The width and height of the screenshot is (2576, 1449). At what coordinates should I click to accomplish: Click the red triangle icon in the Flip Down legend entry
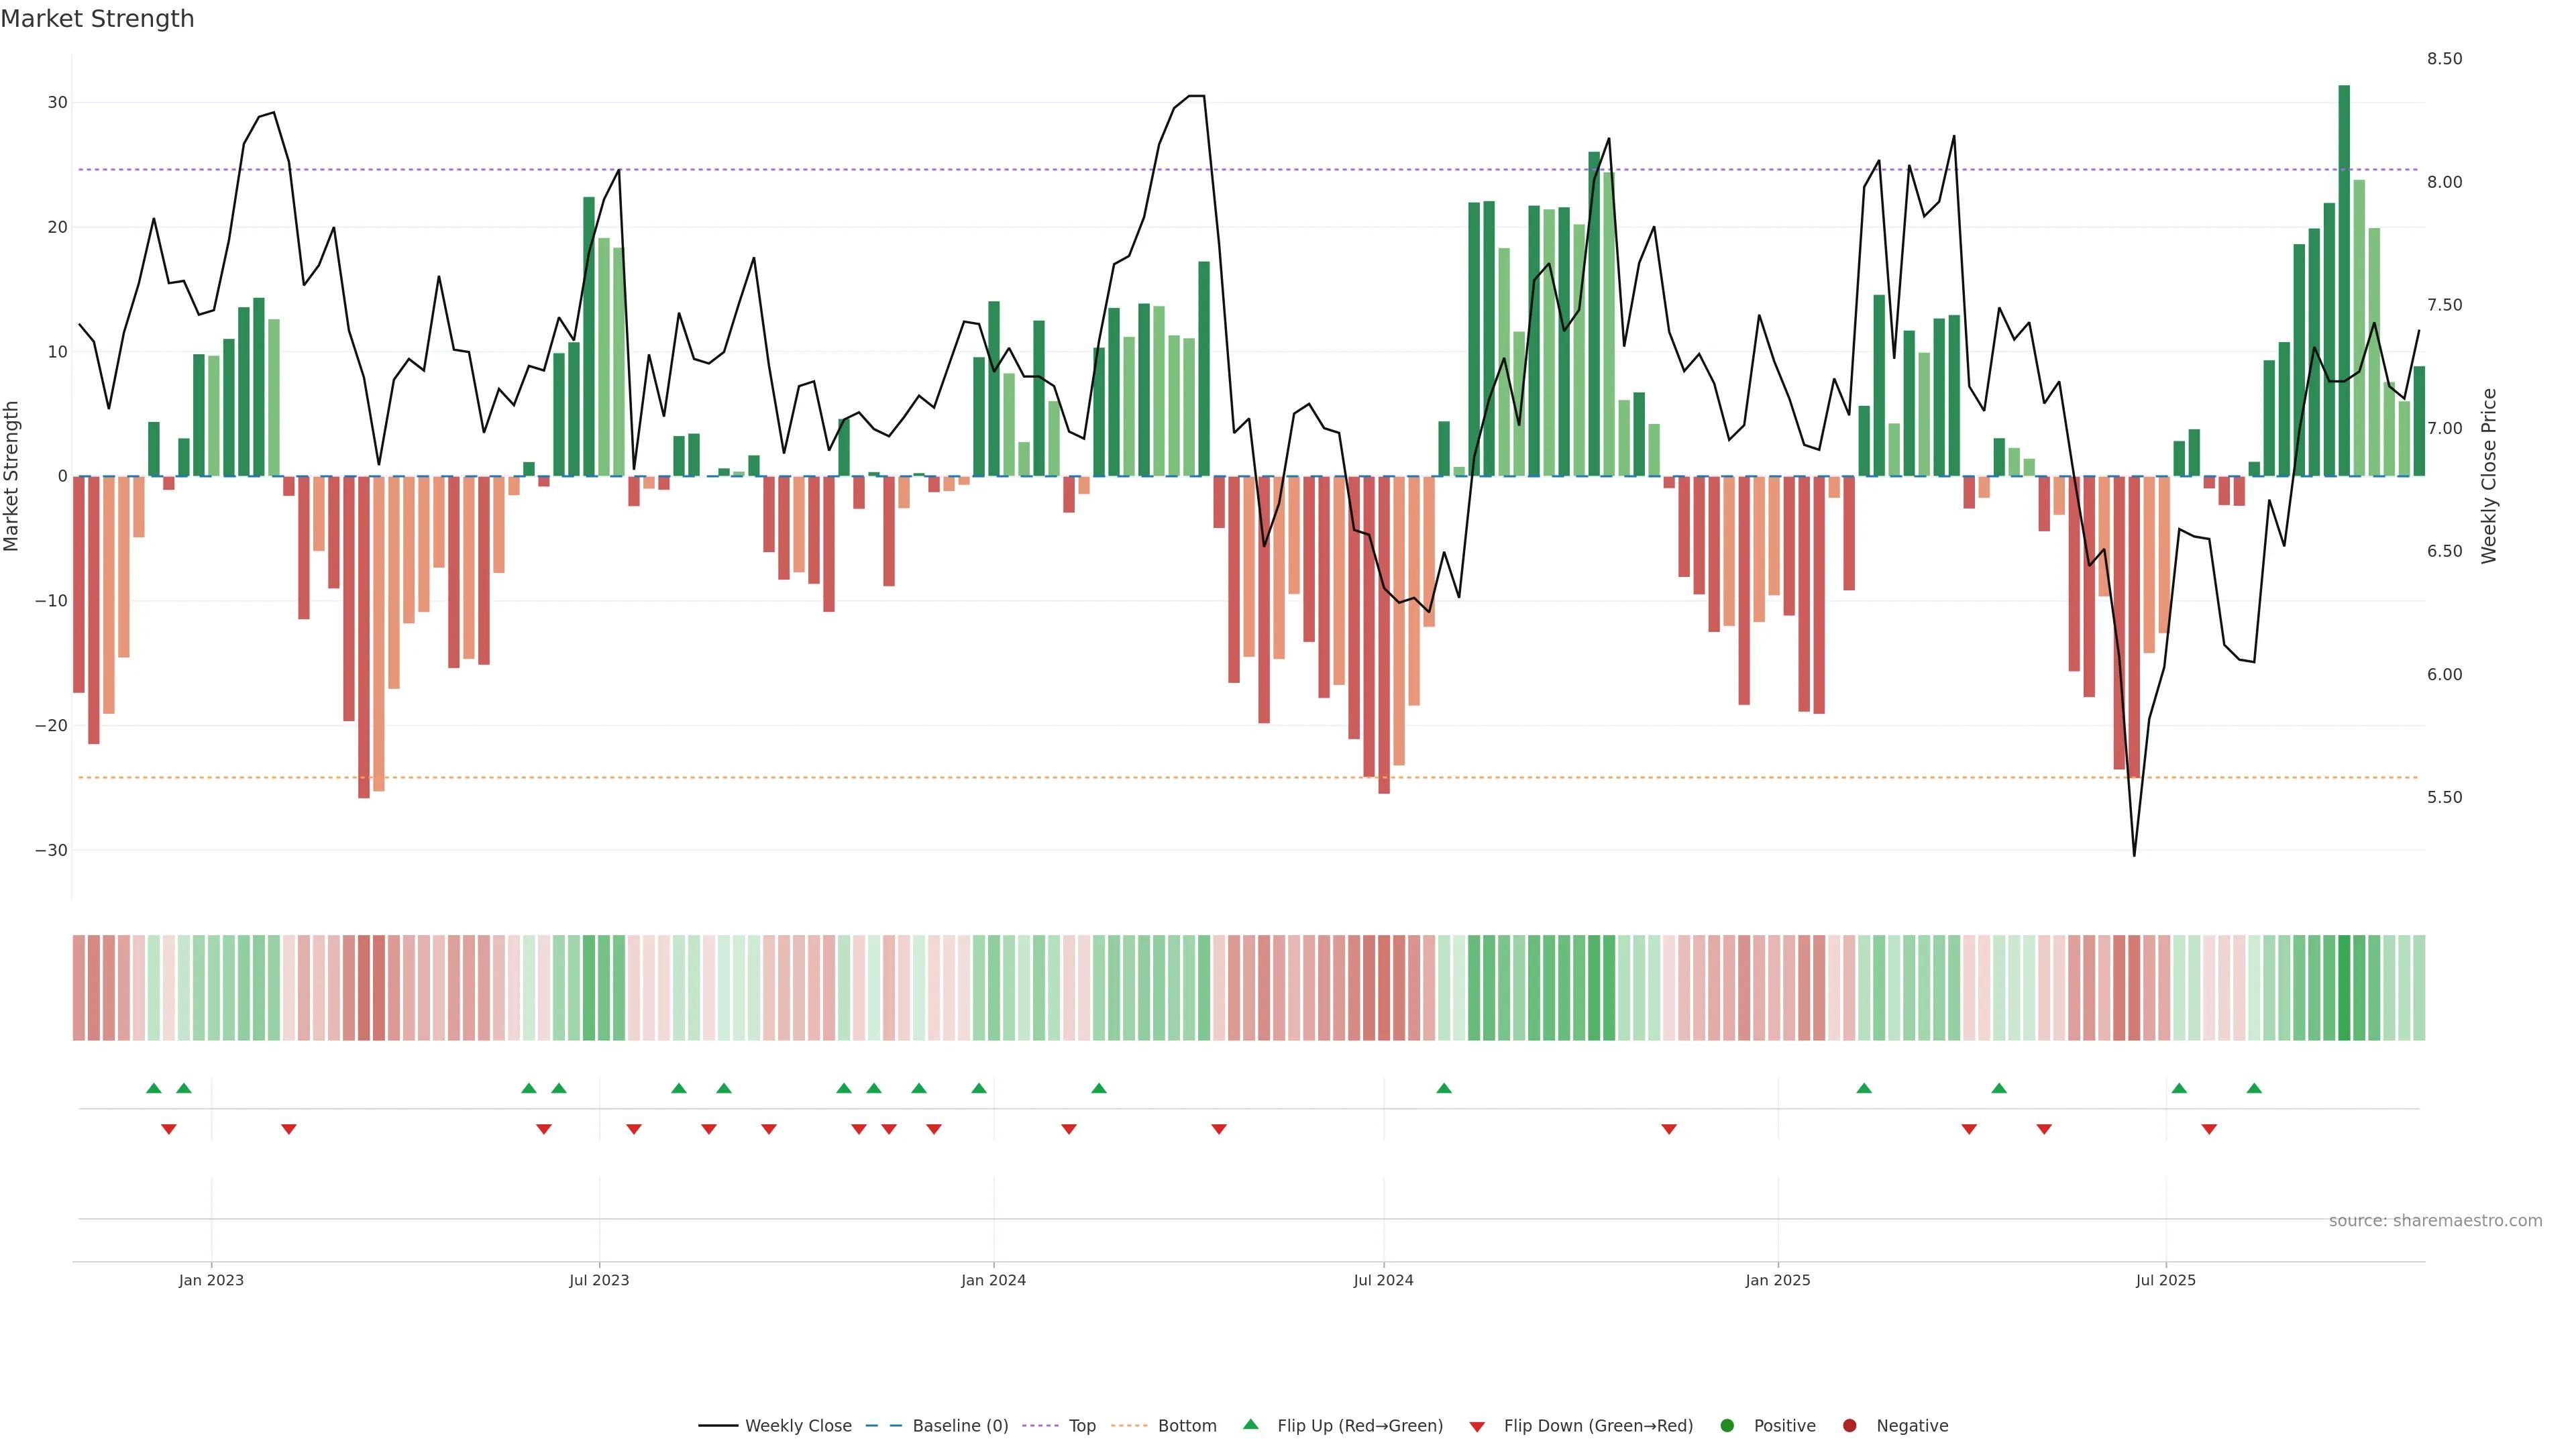[1477, 1426]
